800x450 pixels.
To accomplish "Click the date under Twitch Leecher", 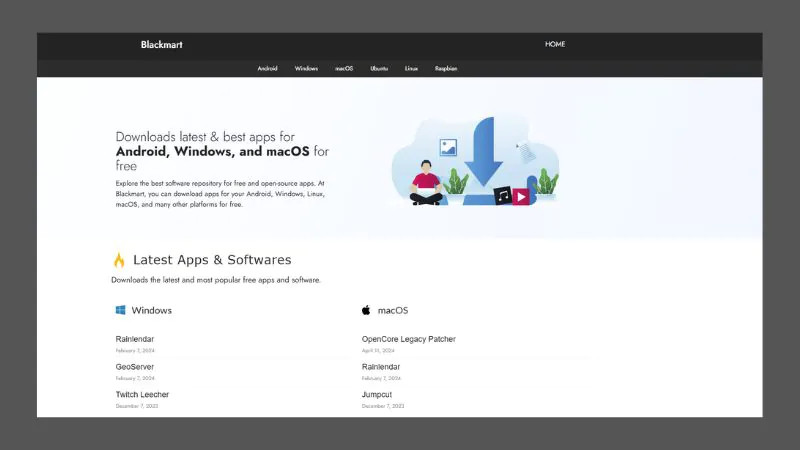I will 137,406.
